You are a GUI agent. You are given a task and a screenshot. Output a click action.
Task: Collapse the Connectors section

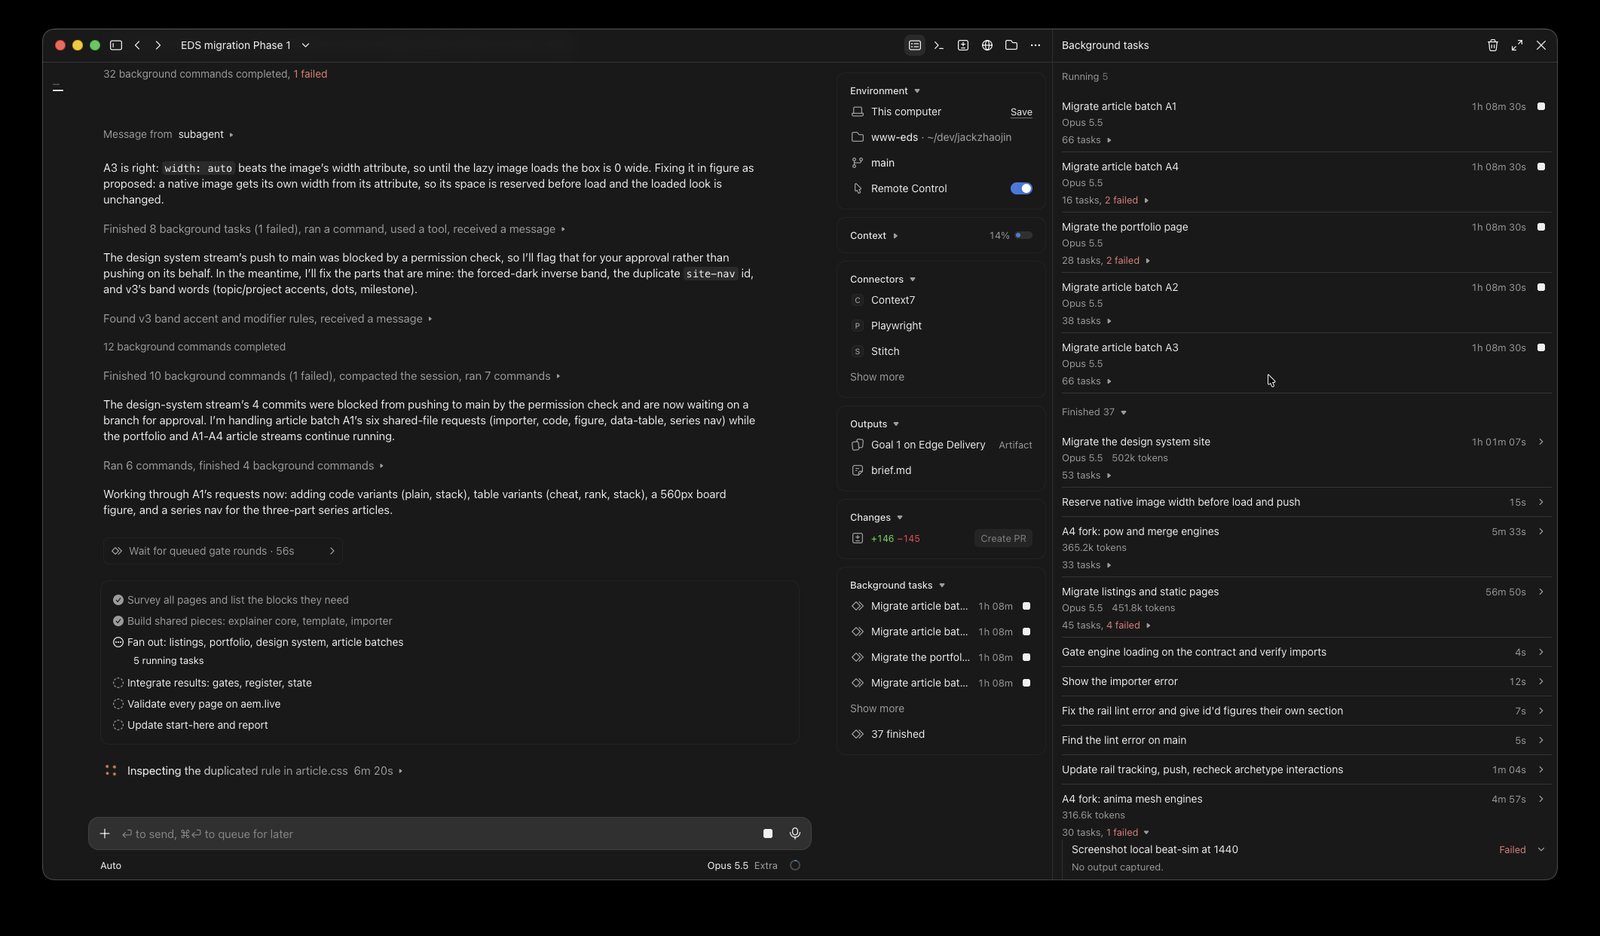883,279
